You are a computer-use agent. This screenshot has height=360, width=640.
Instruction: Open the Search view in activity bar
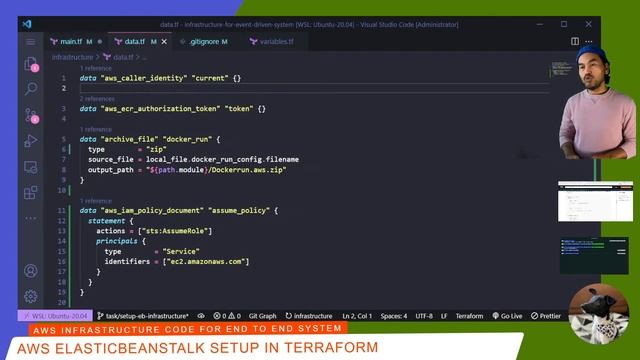click(31, 89)
